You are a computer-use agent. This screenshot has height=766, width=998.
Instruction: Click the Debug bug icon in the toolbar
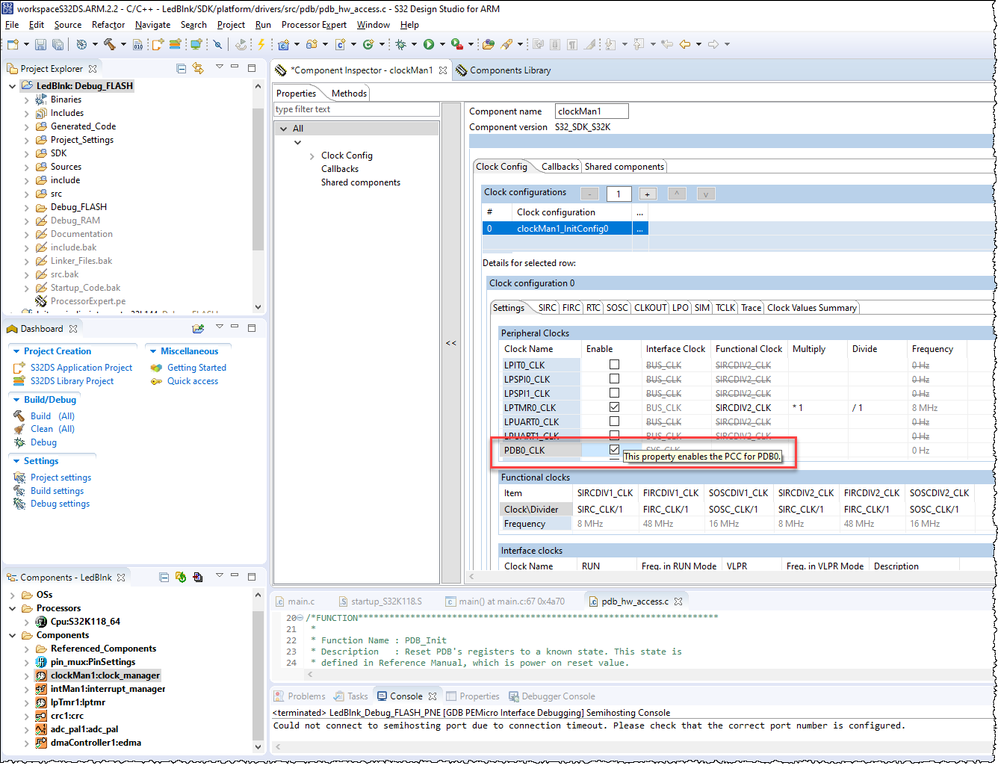401,44
